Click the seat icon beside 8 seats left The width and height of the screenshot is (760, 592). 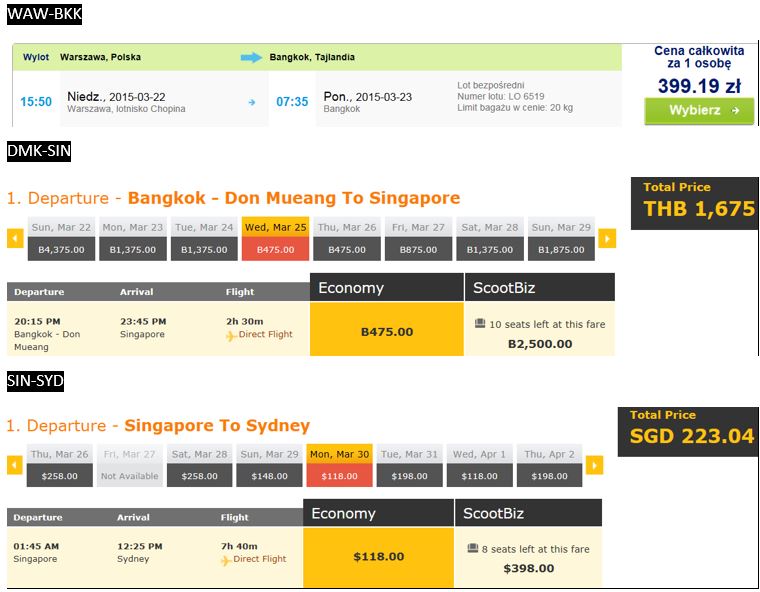[473, 548]
